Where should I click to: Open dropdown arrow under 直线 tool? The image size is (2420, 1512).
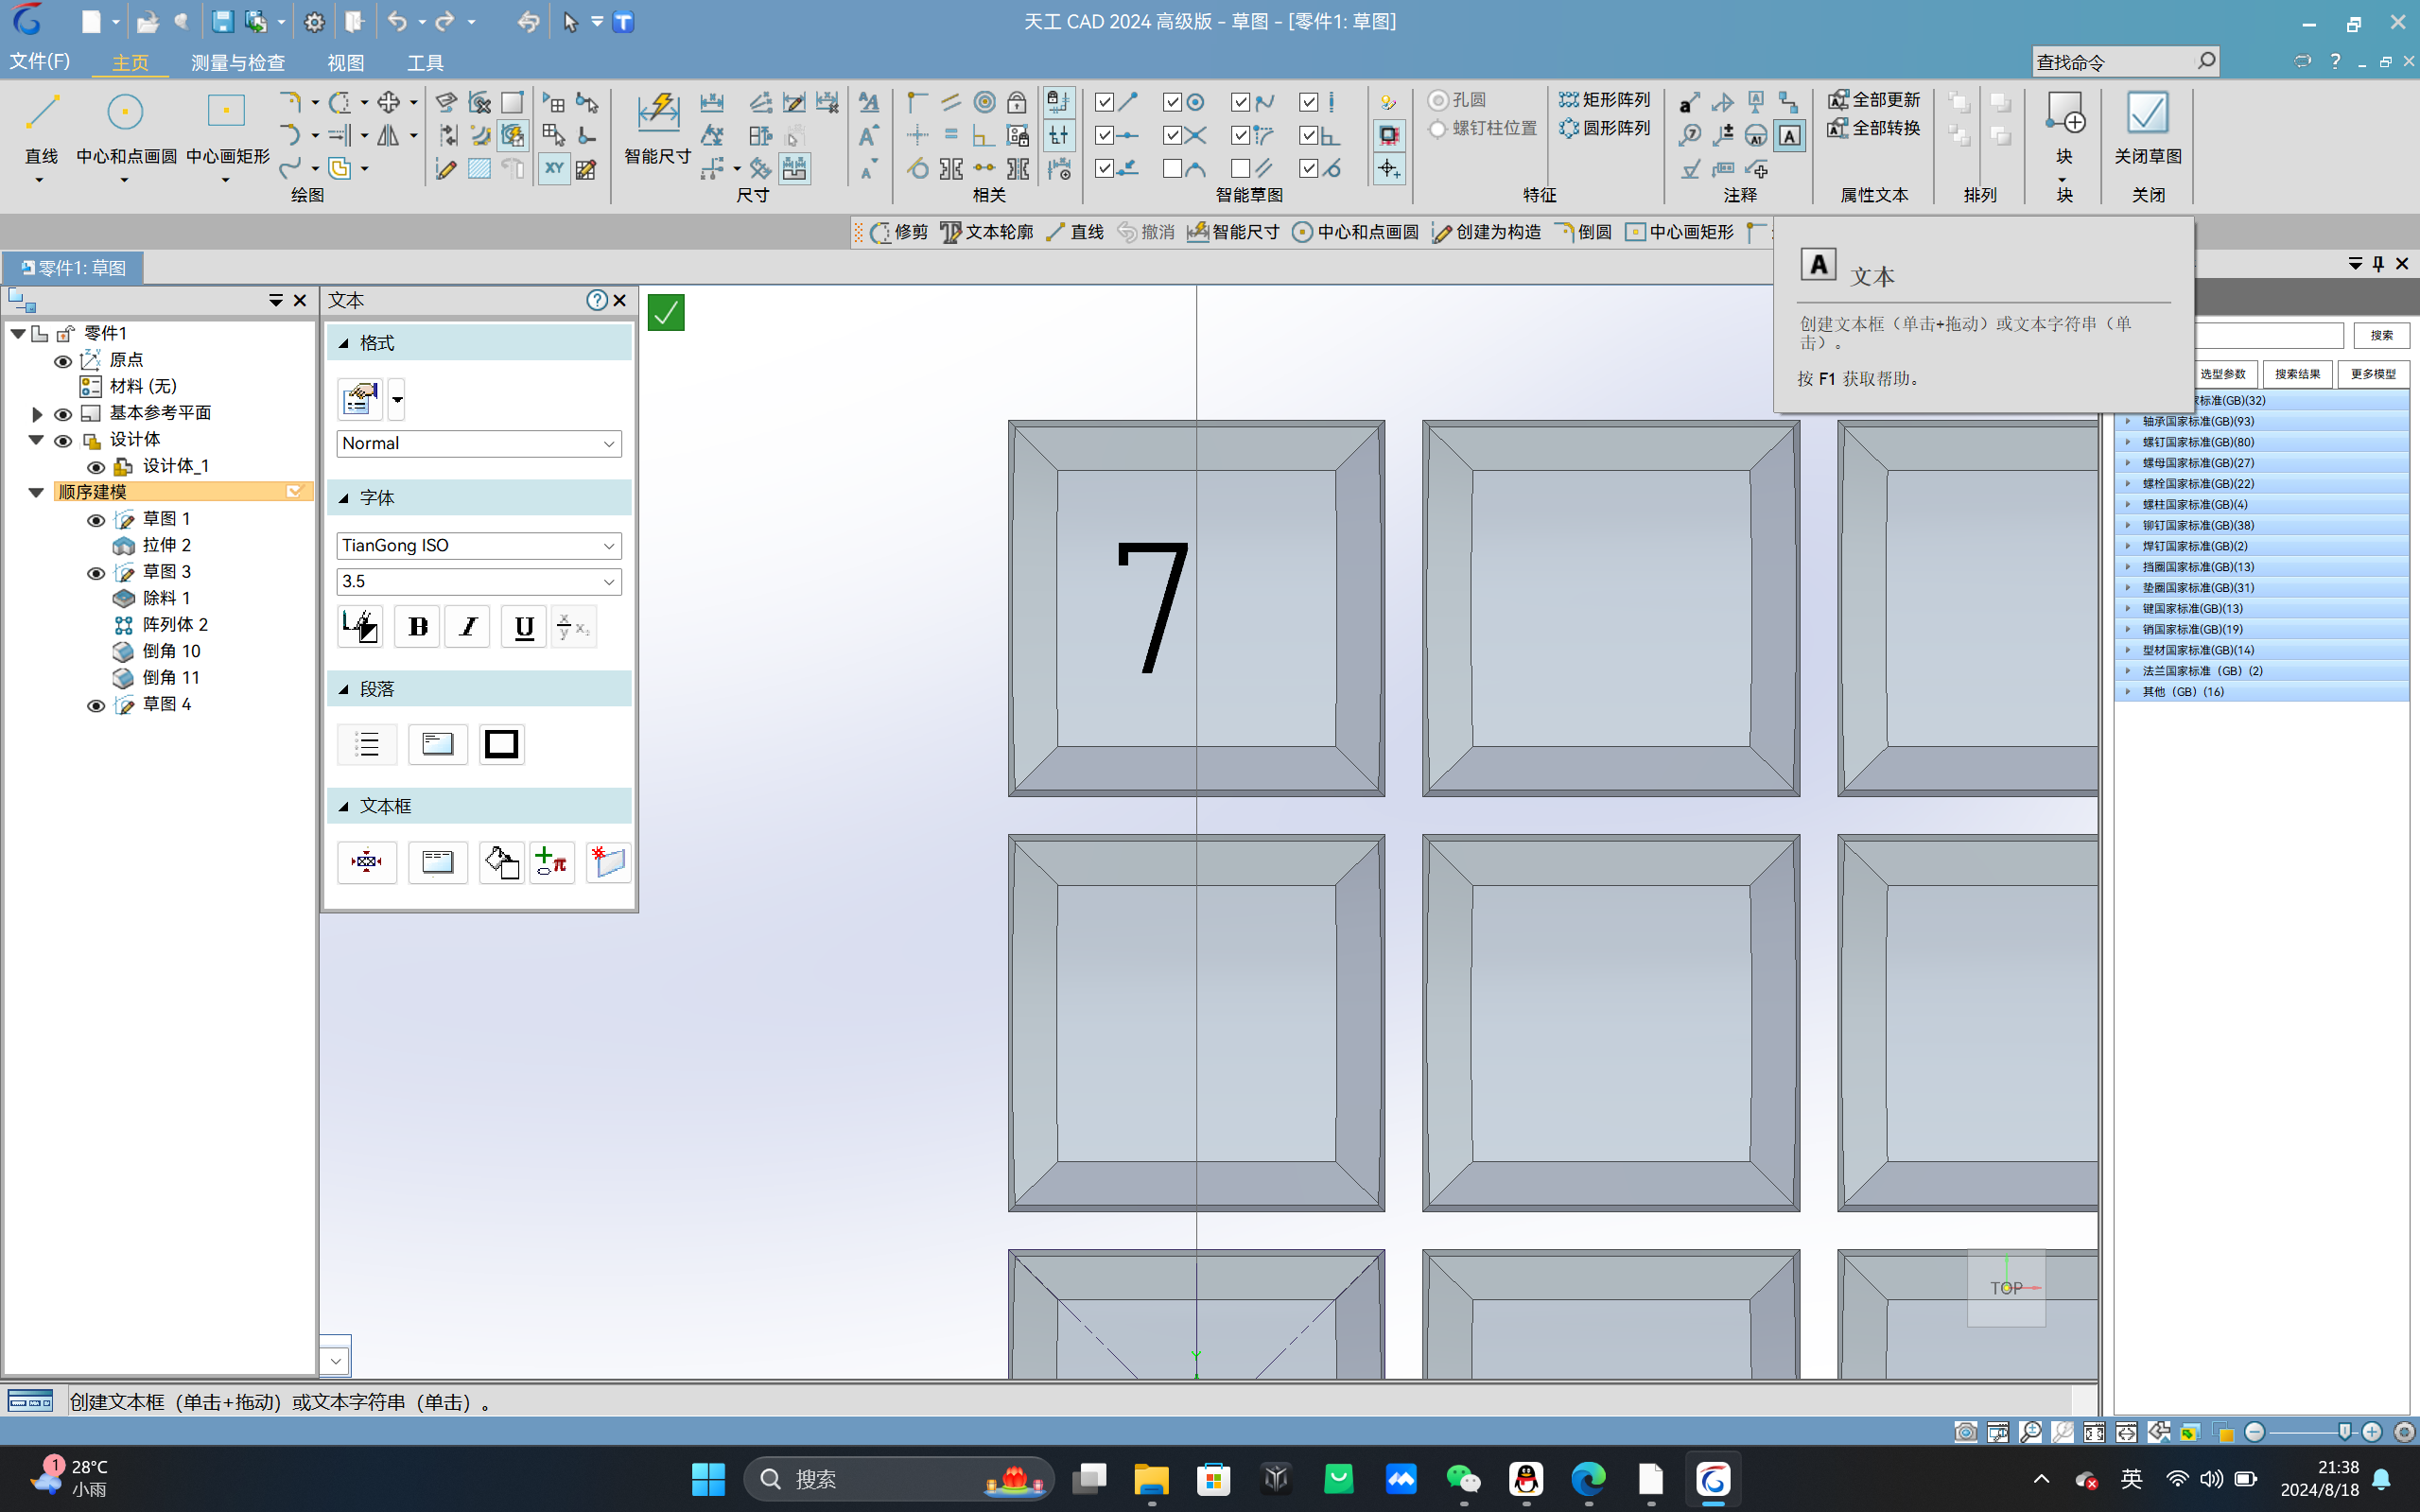point(40,181)
